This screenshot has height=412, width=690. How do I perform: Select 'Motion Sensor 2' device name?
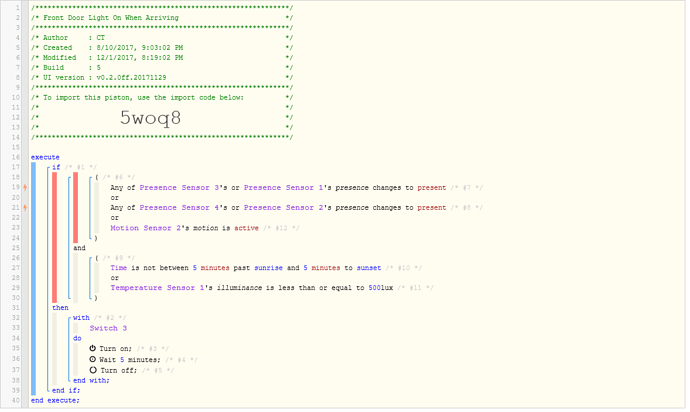point(146,228)
